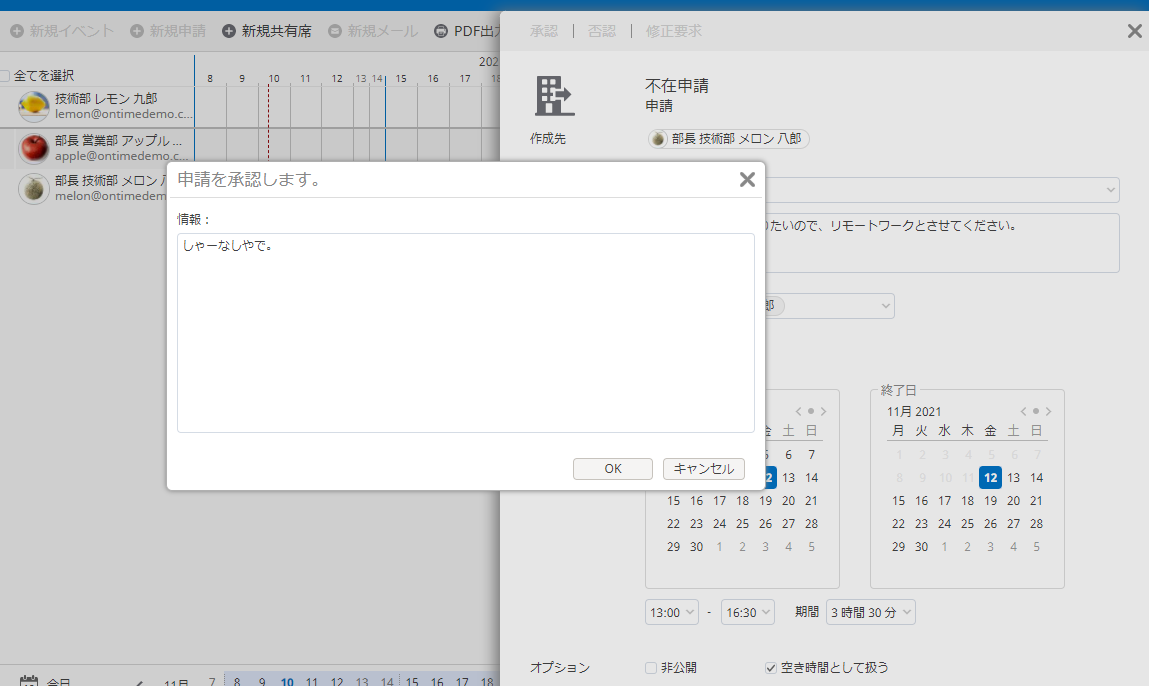
Task: Open the PDF出力 export icon
Action: point(440,30)
